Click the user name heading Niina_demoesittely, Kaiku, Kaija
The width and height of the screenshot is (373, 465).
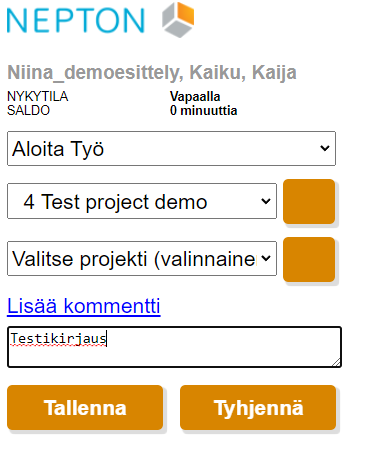coord(152,73)
